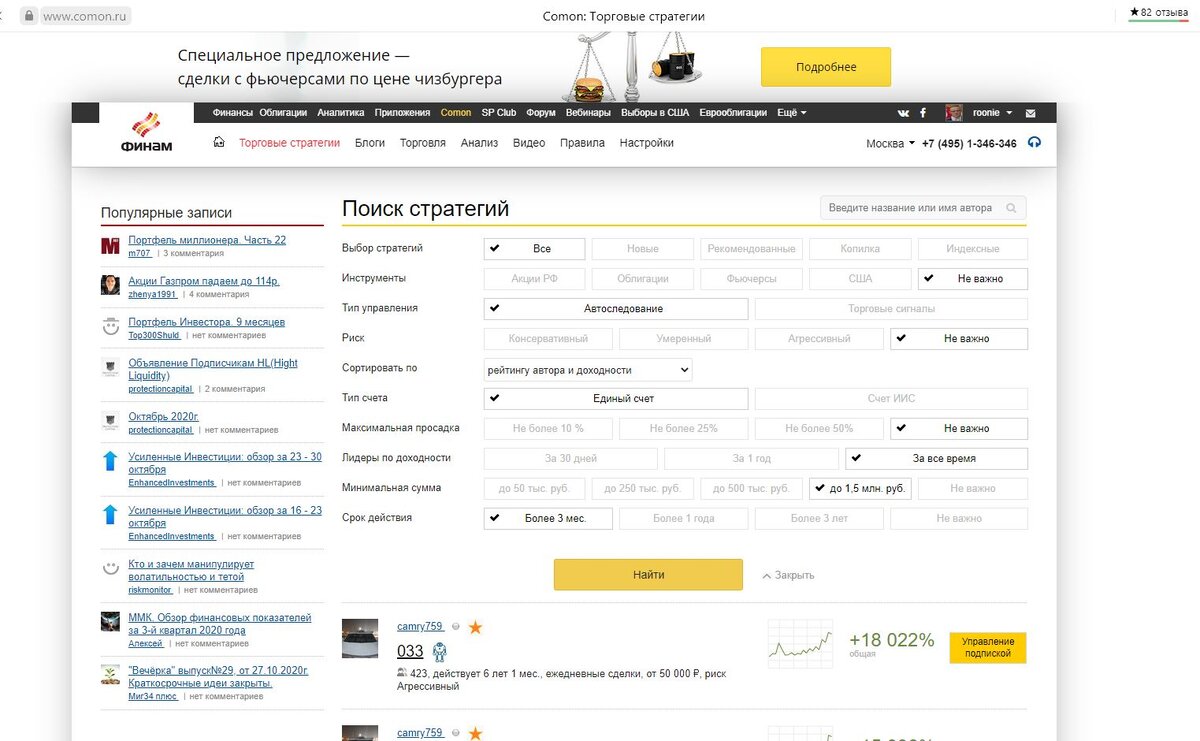Select the Все strategies option

tap(534, 249)
